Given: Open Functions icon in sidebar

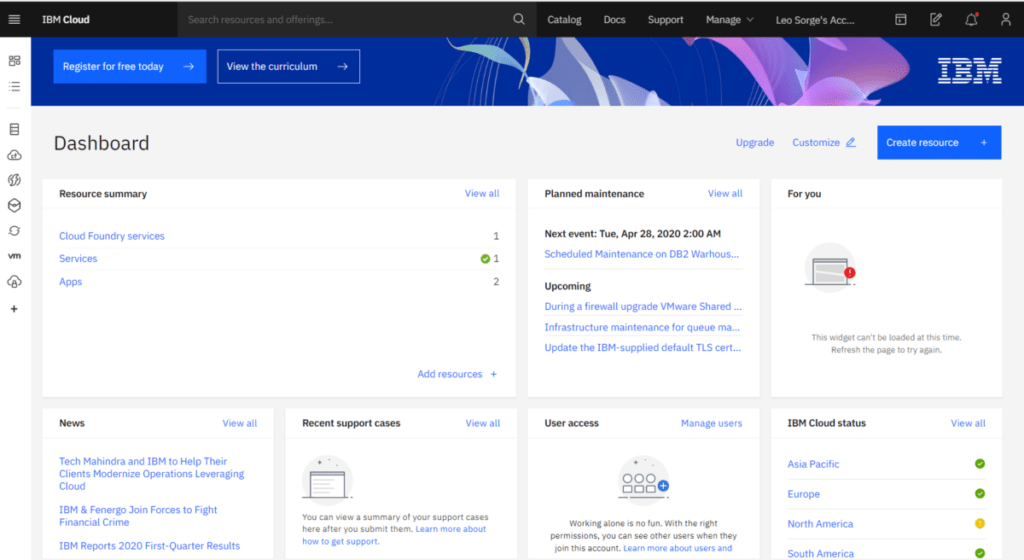Looking at the screenshot, I should coord(14,180).
